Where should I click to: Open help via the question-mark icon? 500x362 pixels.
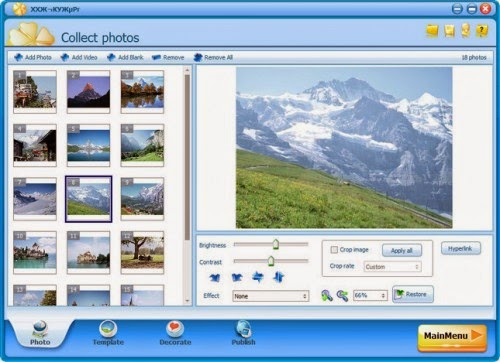point(482,31)
